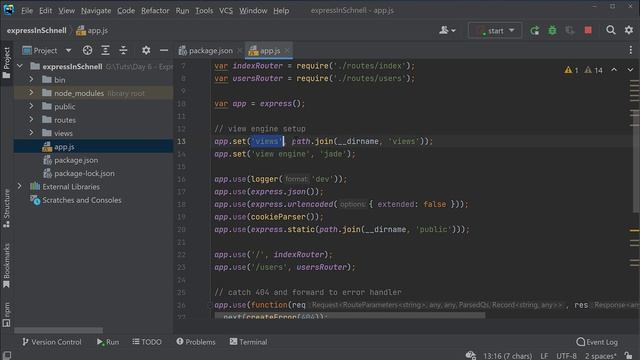Viewport: 640px width, 360px height.
Task: Open Project panel options gear
Action: (x=146, y=50)
